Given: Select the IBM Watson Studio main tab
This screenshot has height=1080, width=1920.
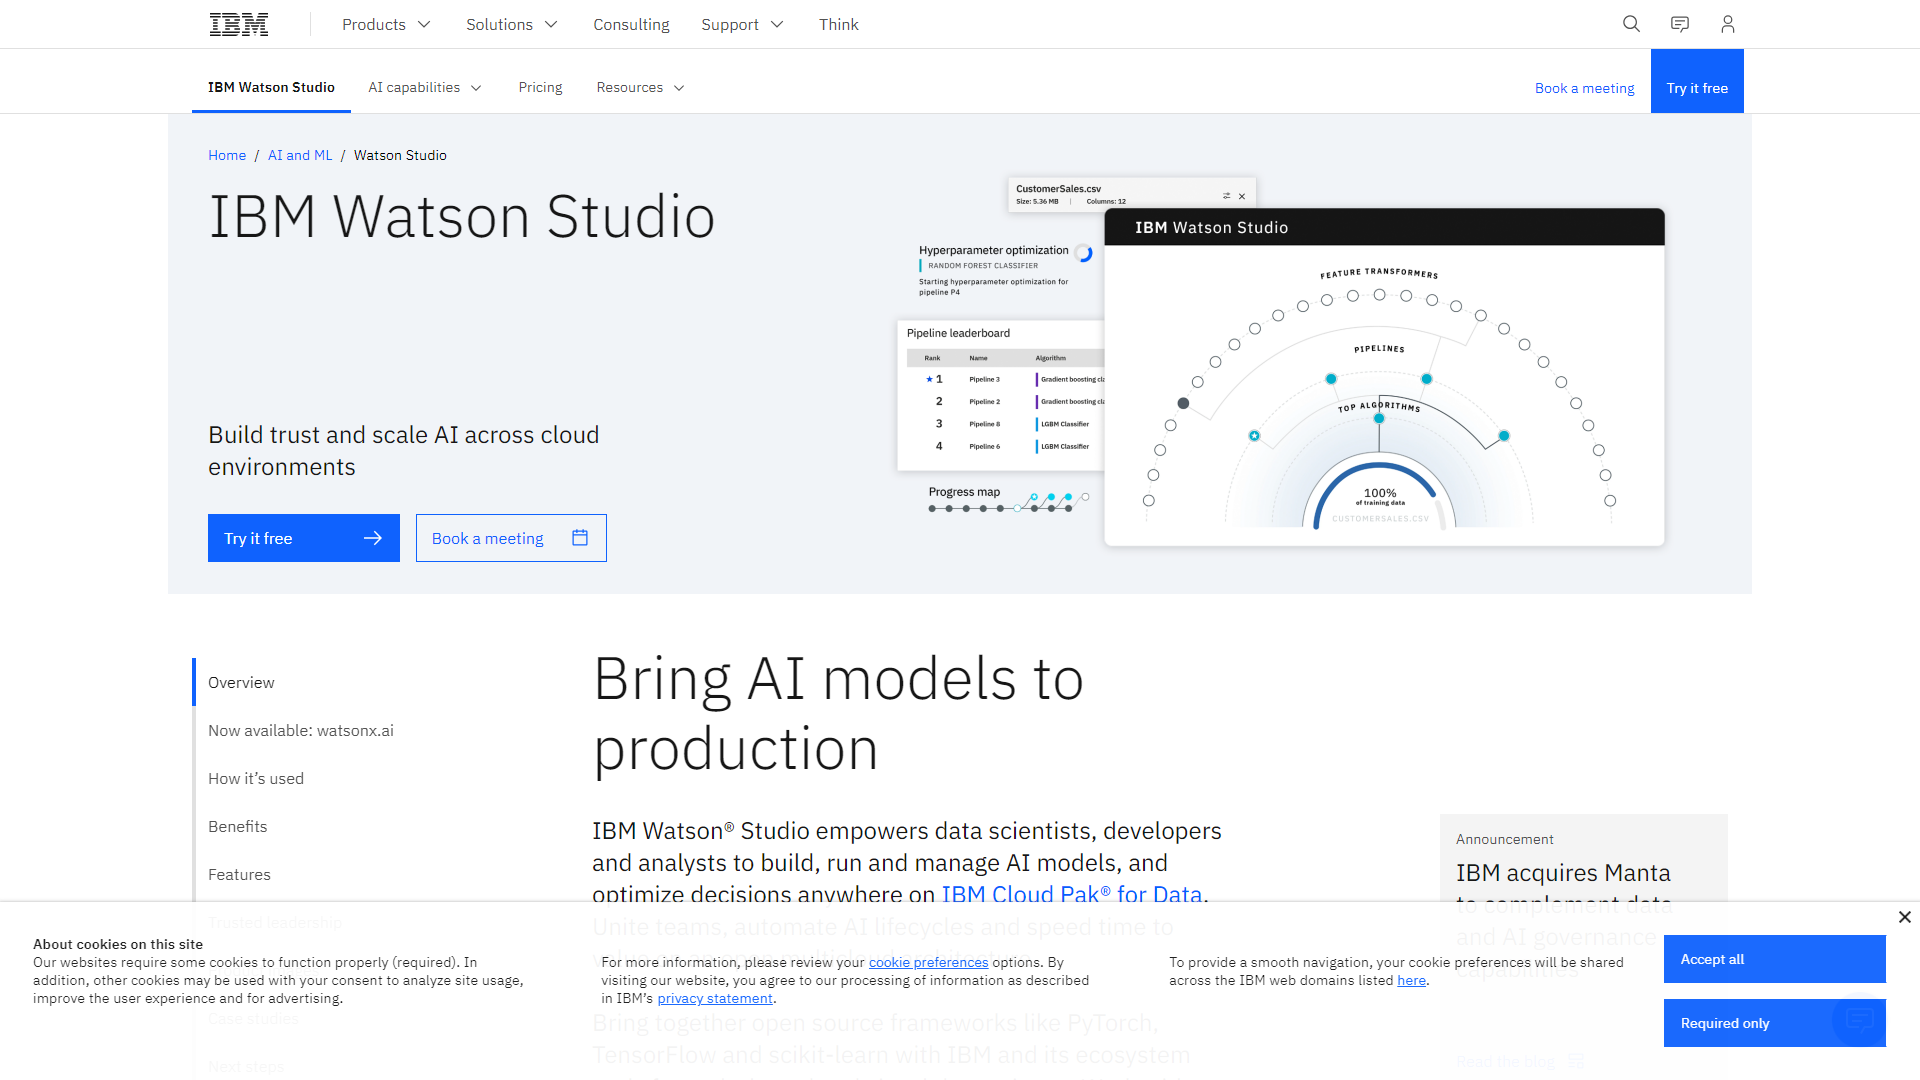Looking at the screenshot, I should [x=270, y=87].
